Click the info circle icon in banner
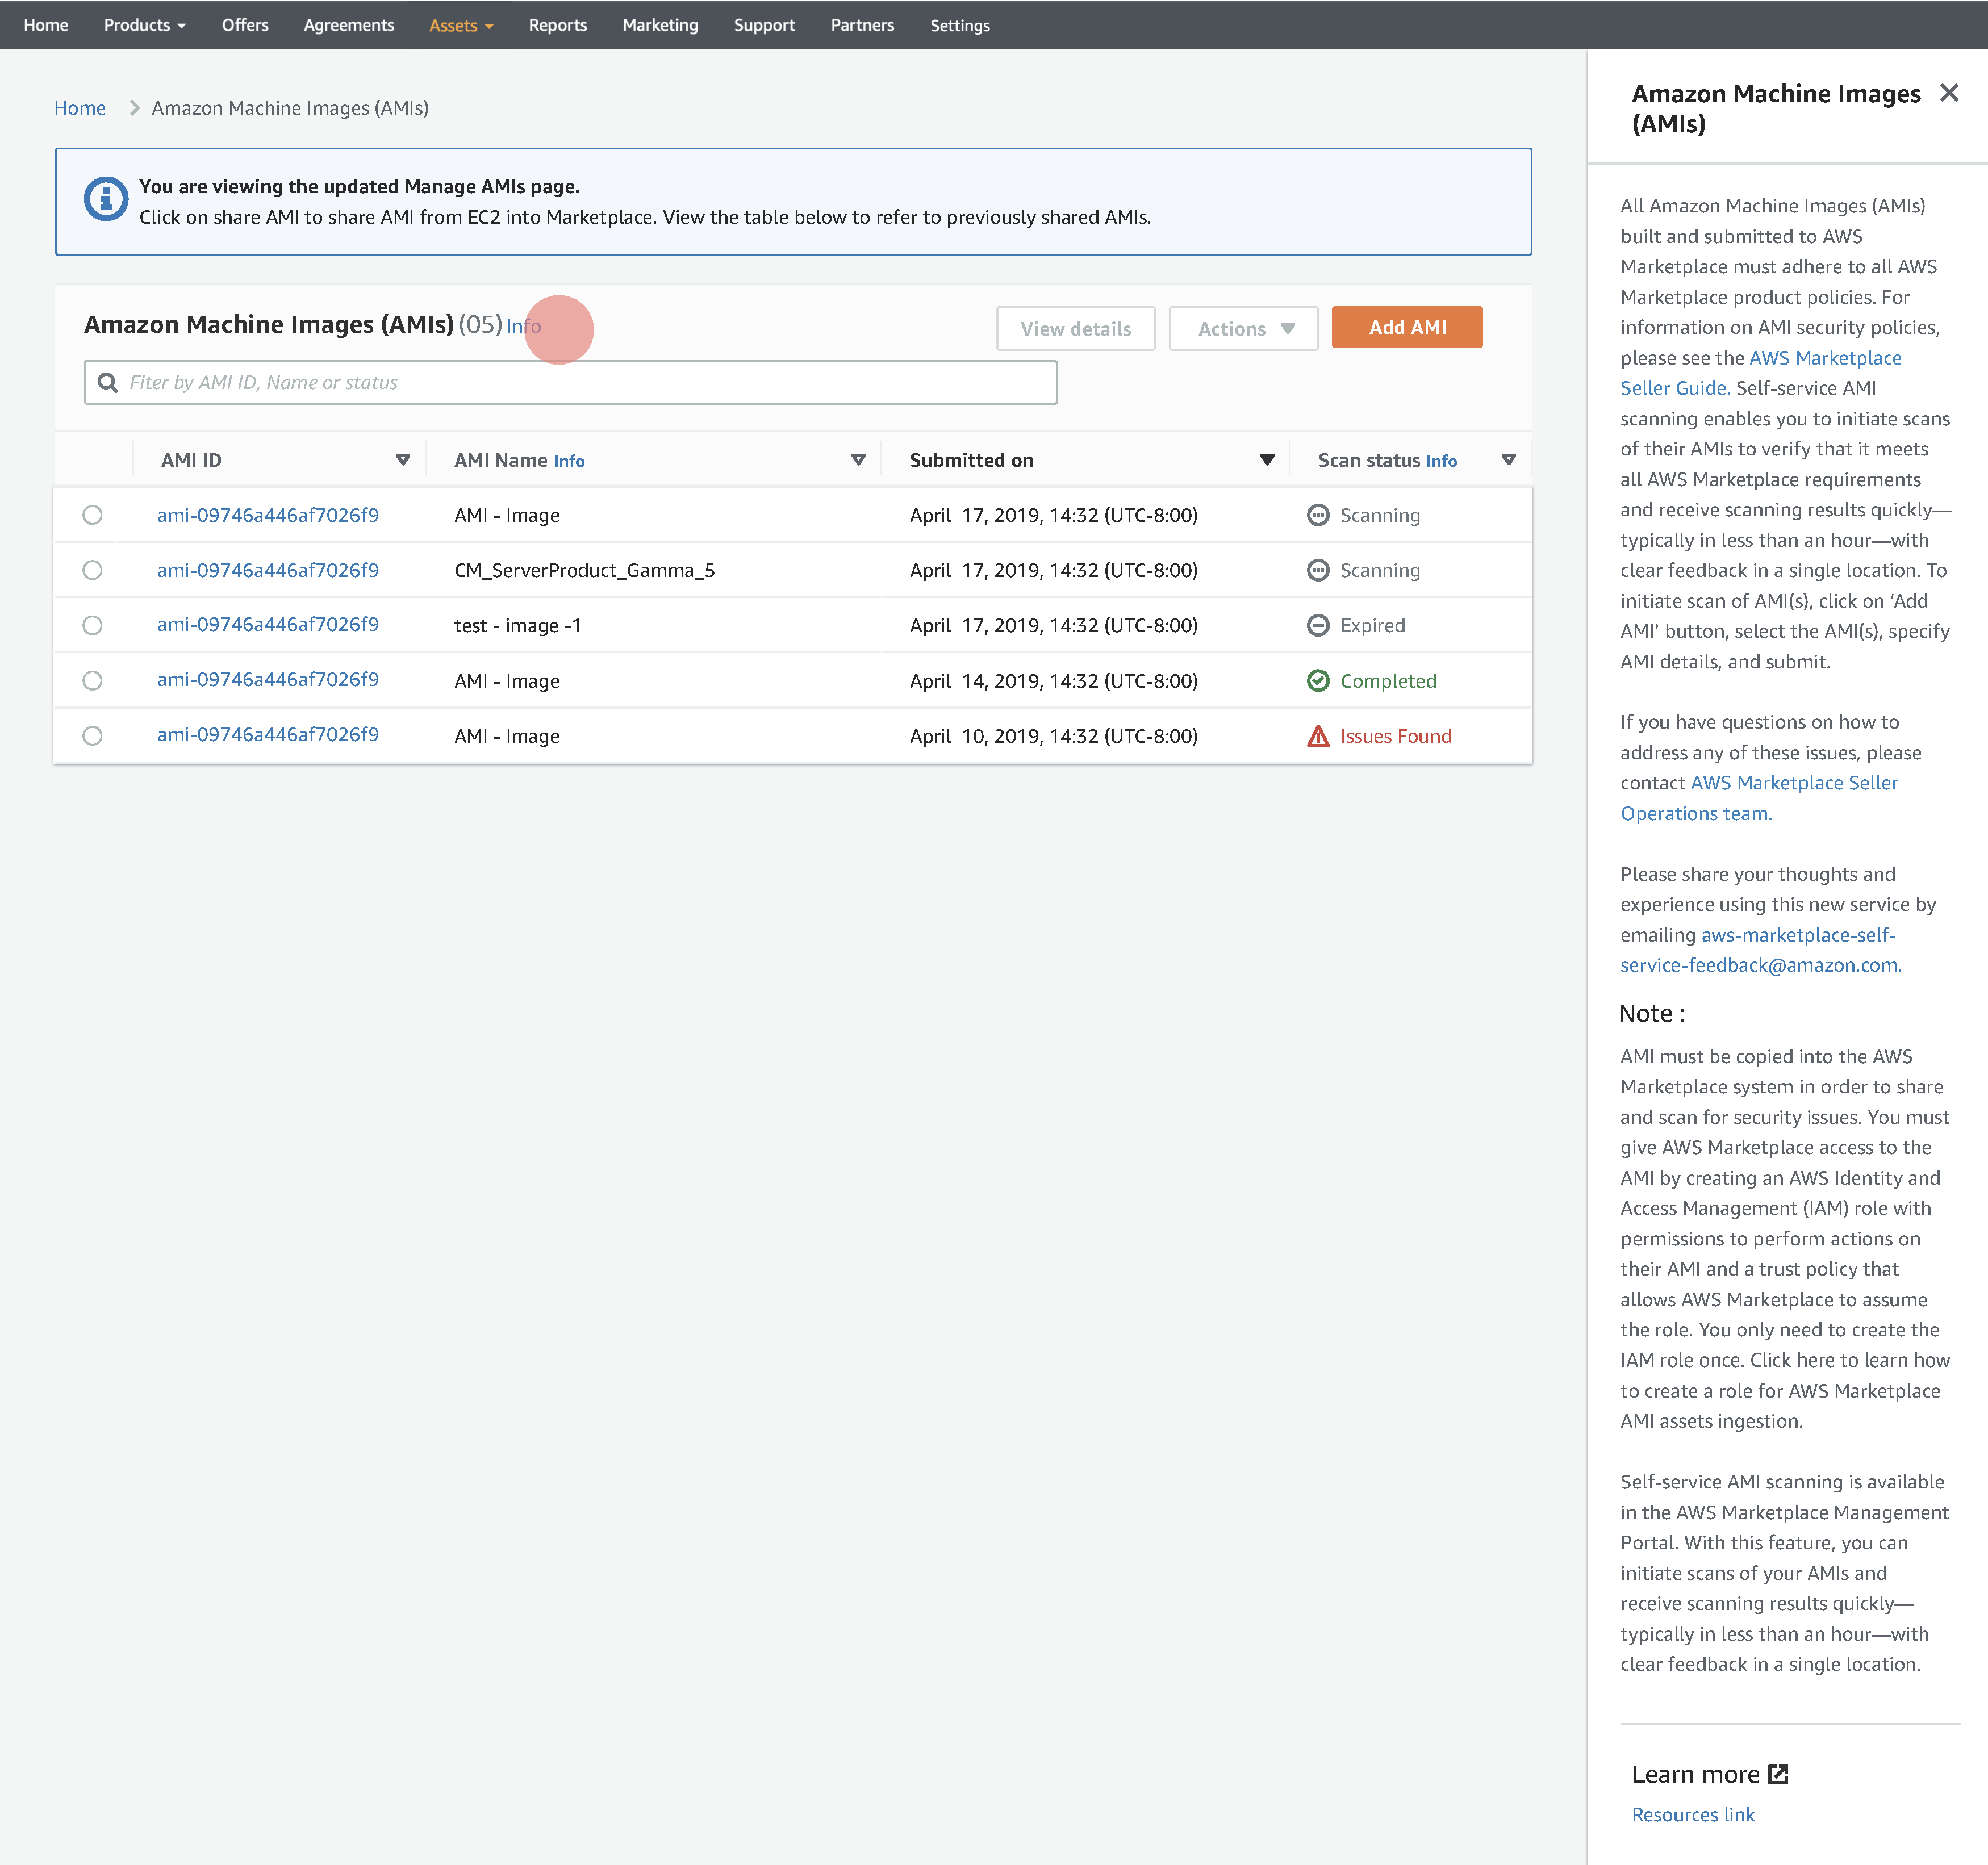This screenshot has width=1988, height=1865. [x=105, y=200]
